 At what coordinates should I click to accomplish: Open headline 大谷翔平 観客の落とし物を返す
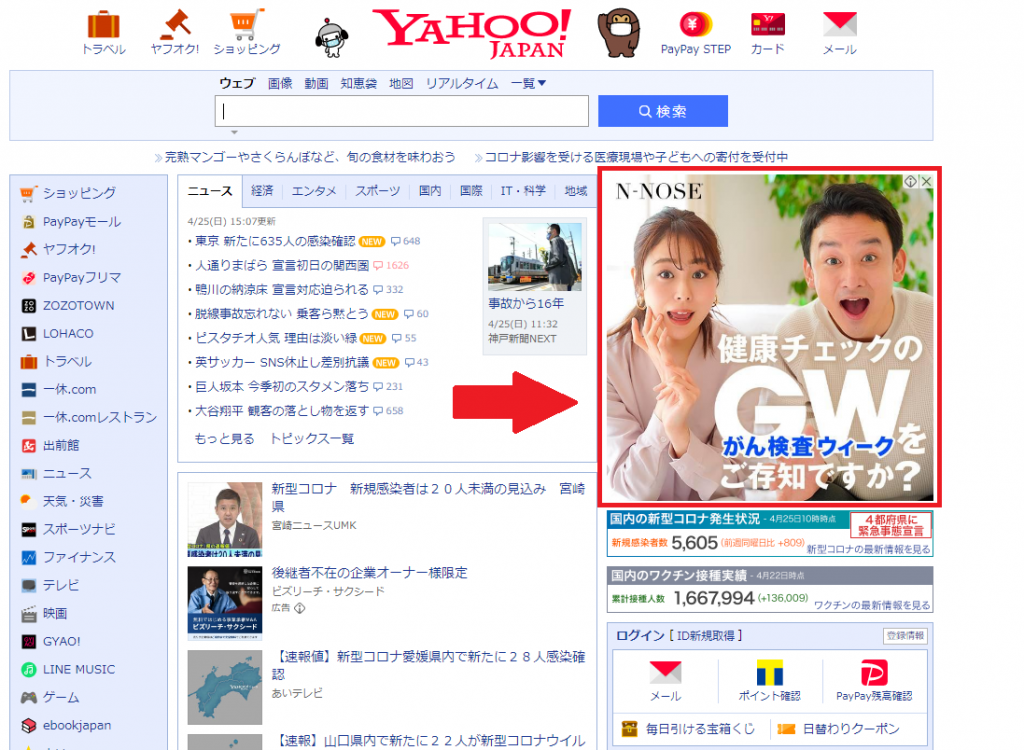(282, 410)
